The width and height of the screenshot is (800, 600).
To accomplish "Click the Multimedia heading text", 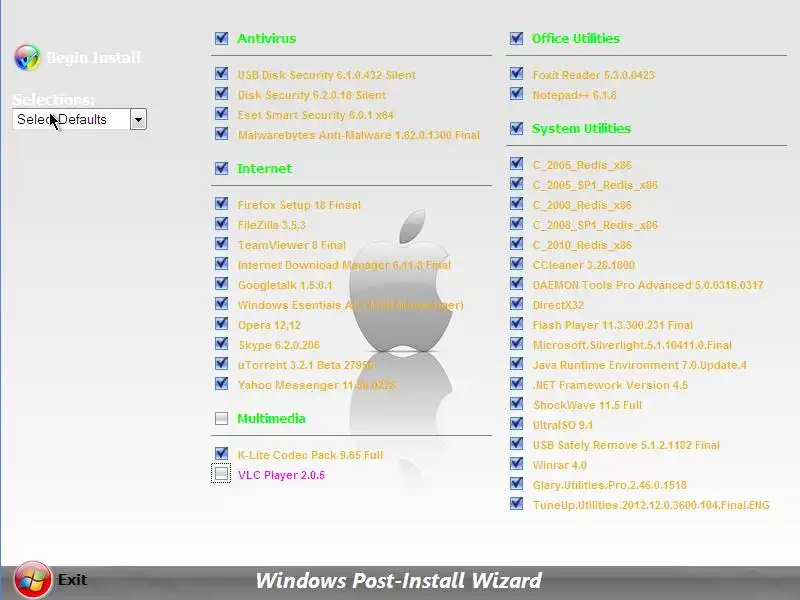I will coord(271,418).
